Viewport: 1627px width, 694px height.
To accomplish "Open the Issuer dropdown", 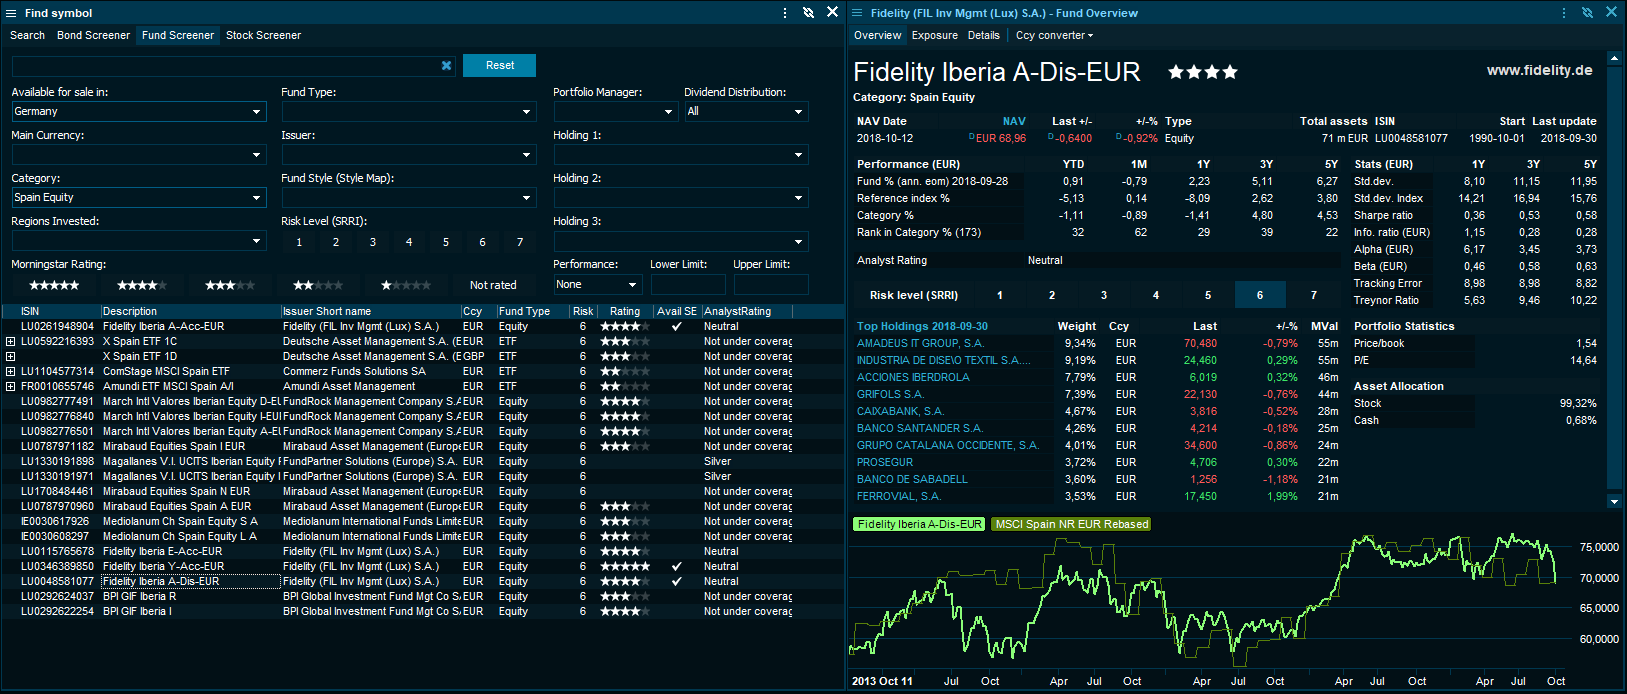I will tap(409, 155).
